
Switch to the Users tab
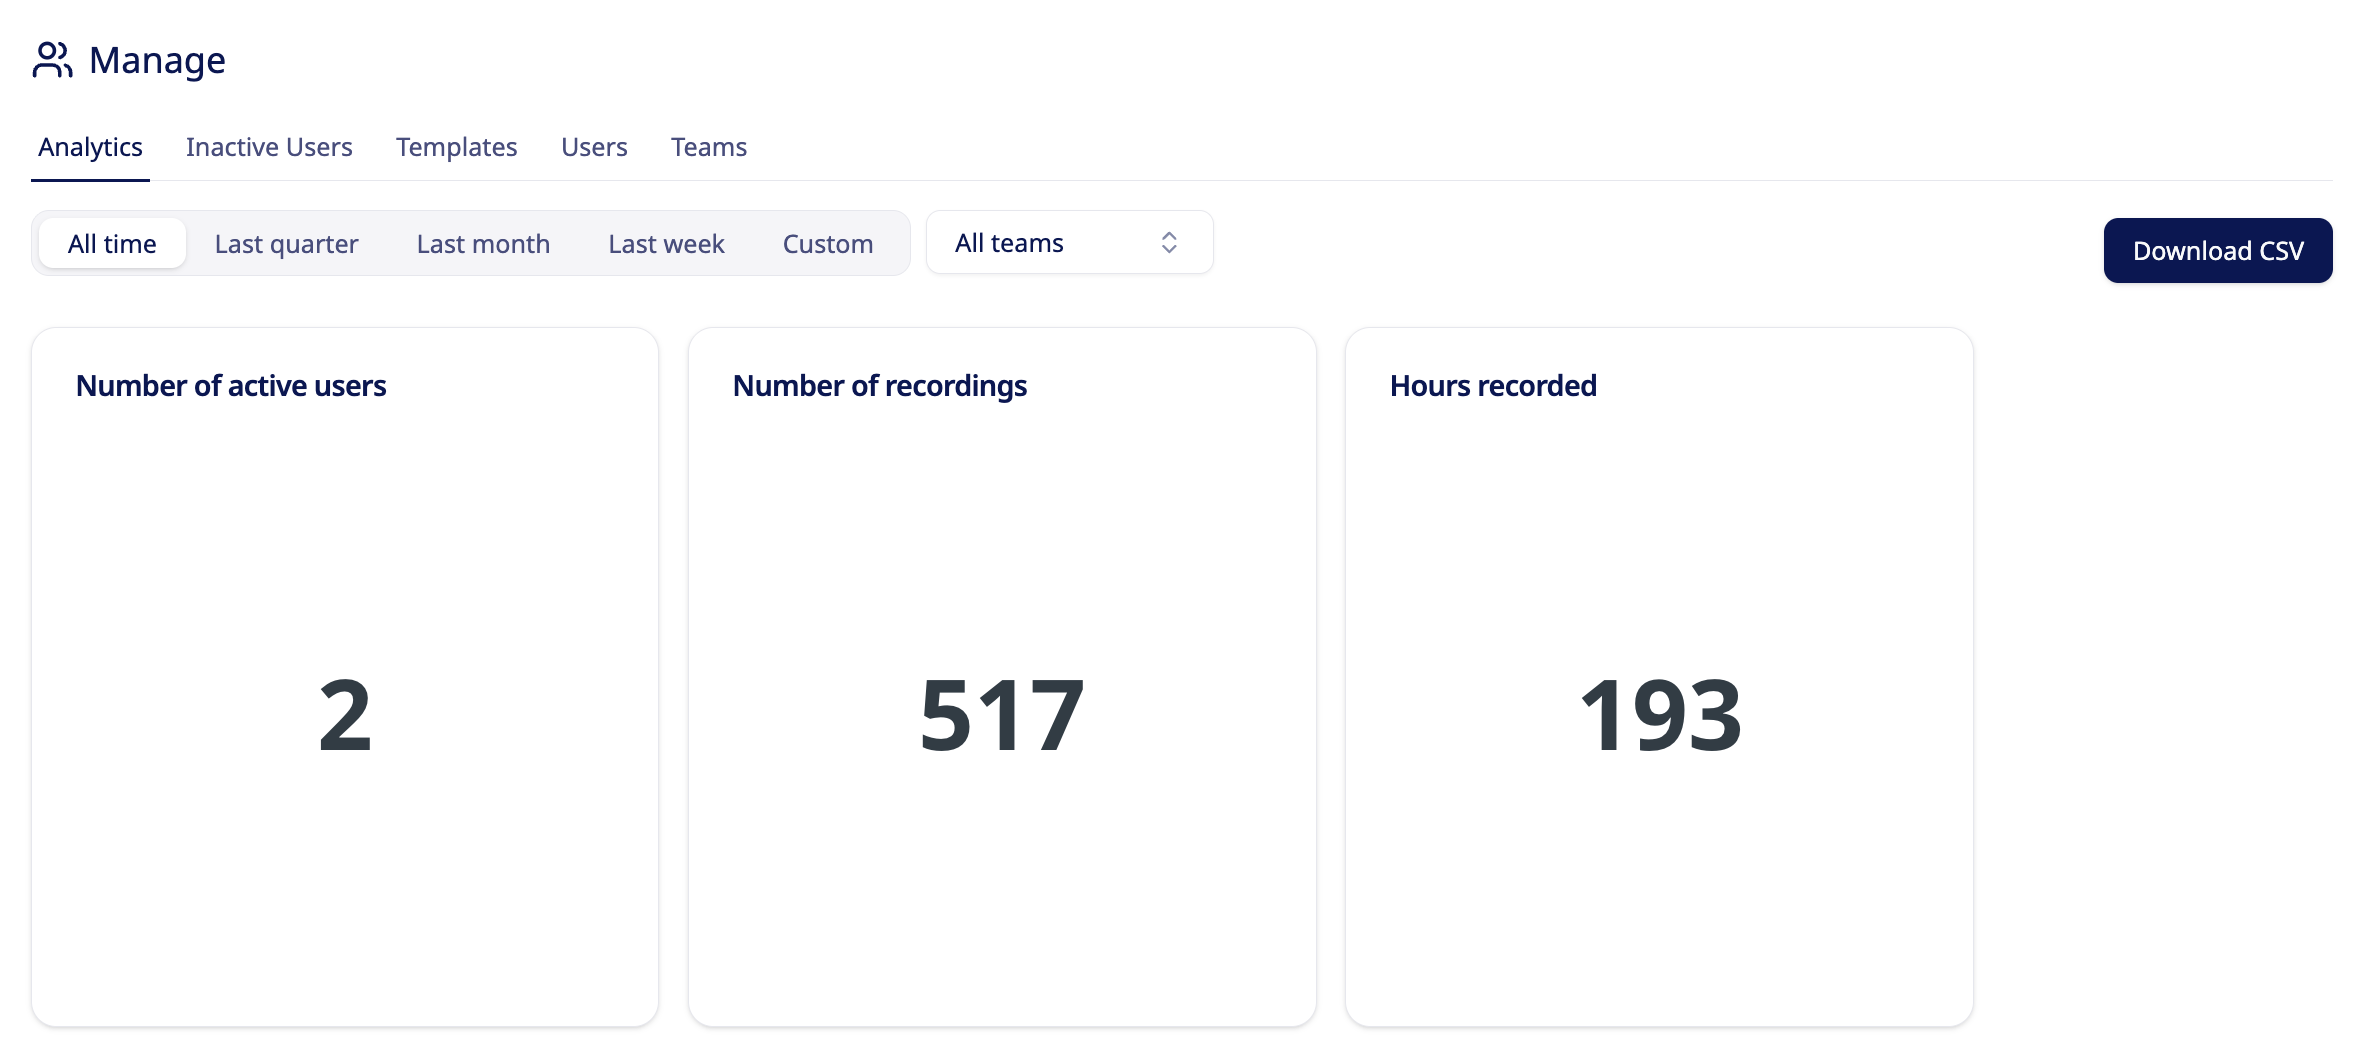pos(594,146)
